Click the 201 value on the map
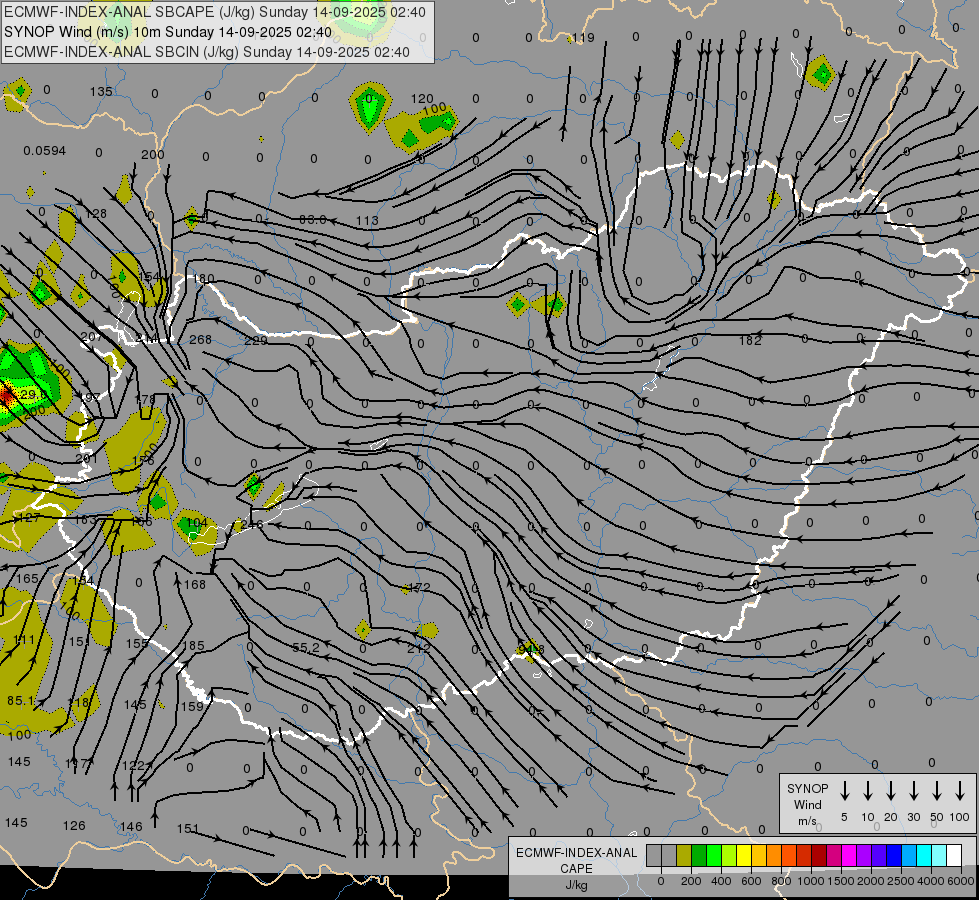979x900 pixels. click(86, 458)
